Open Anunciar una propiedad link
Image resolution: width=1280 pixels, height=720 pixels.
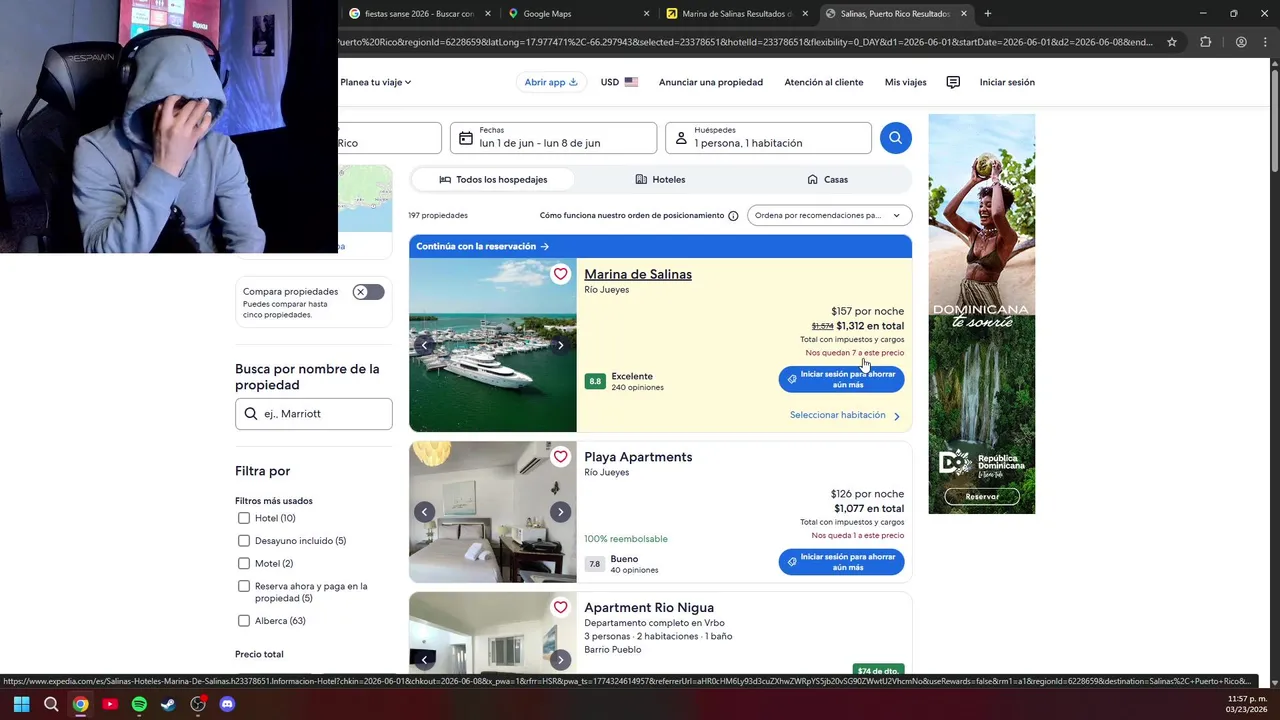pyautogui.click(x=711, y=82)
